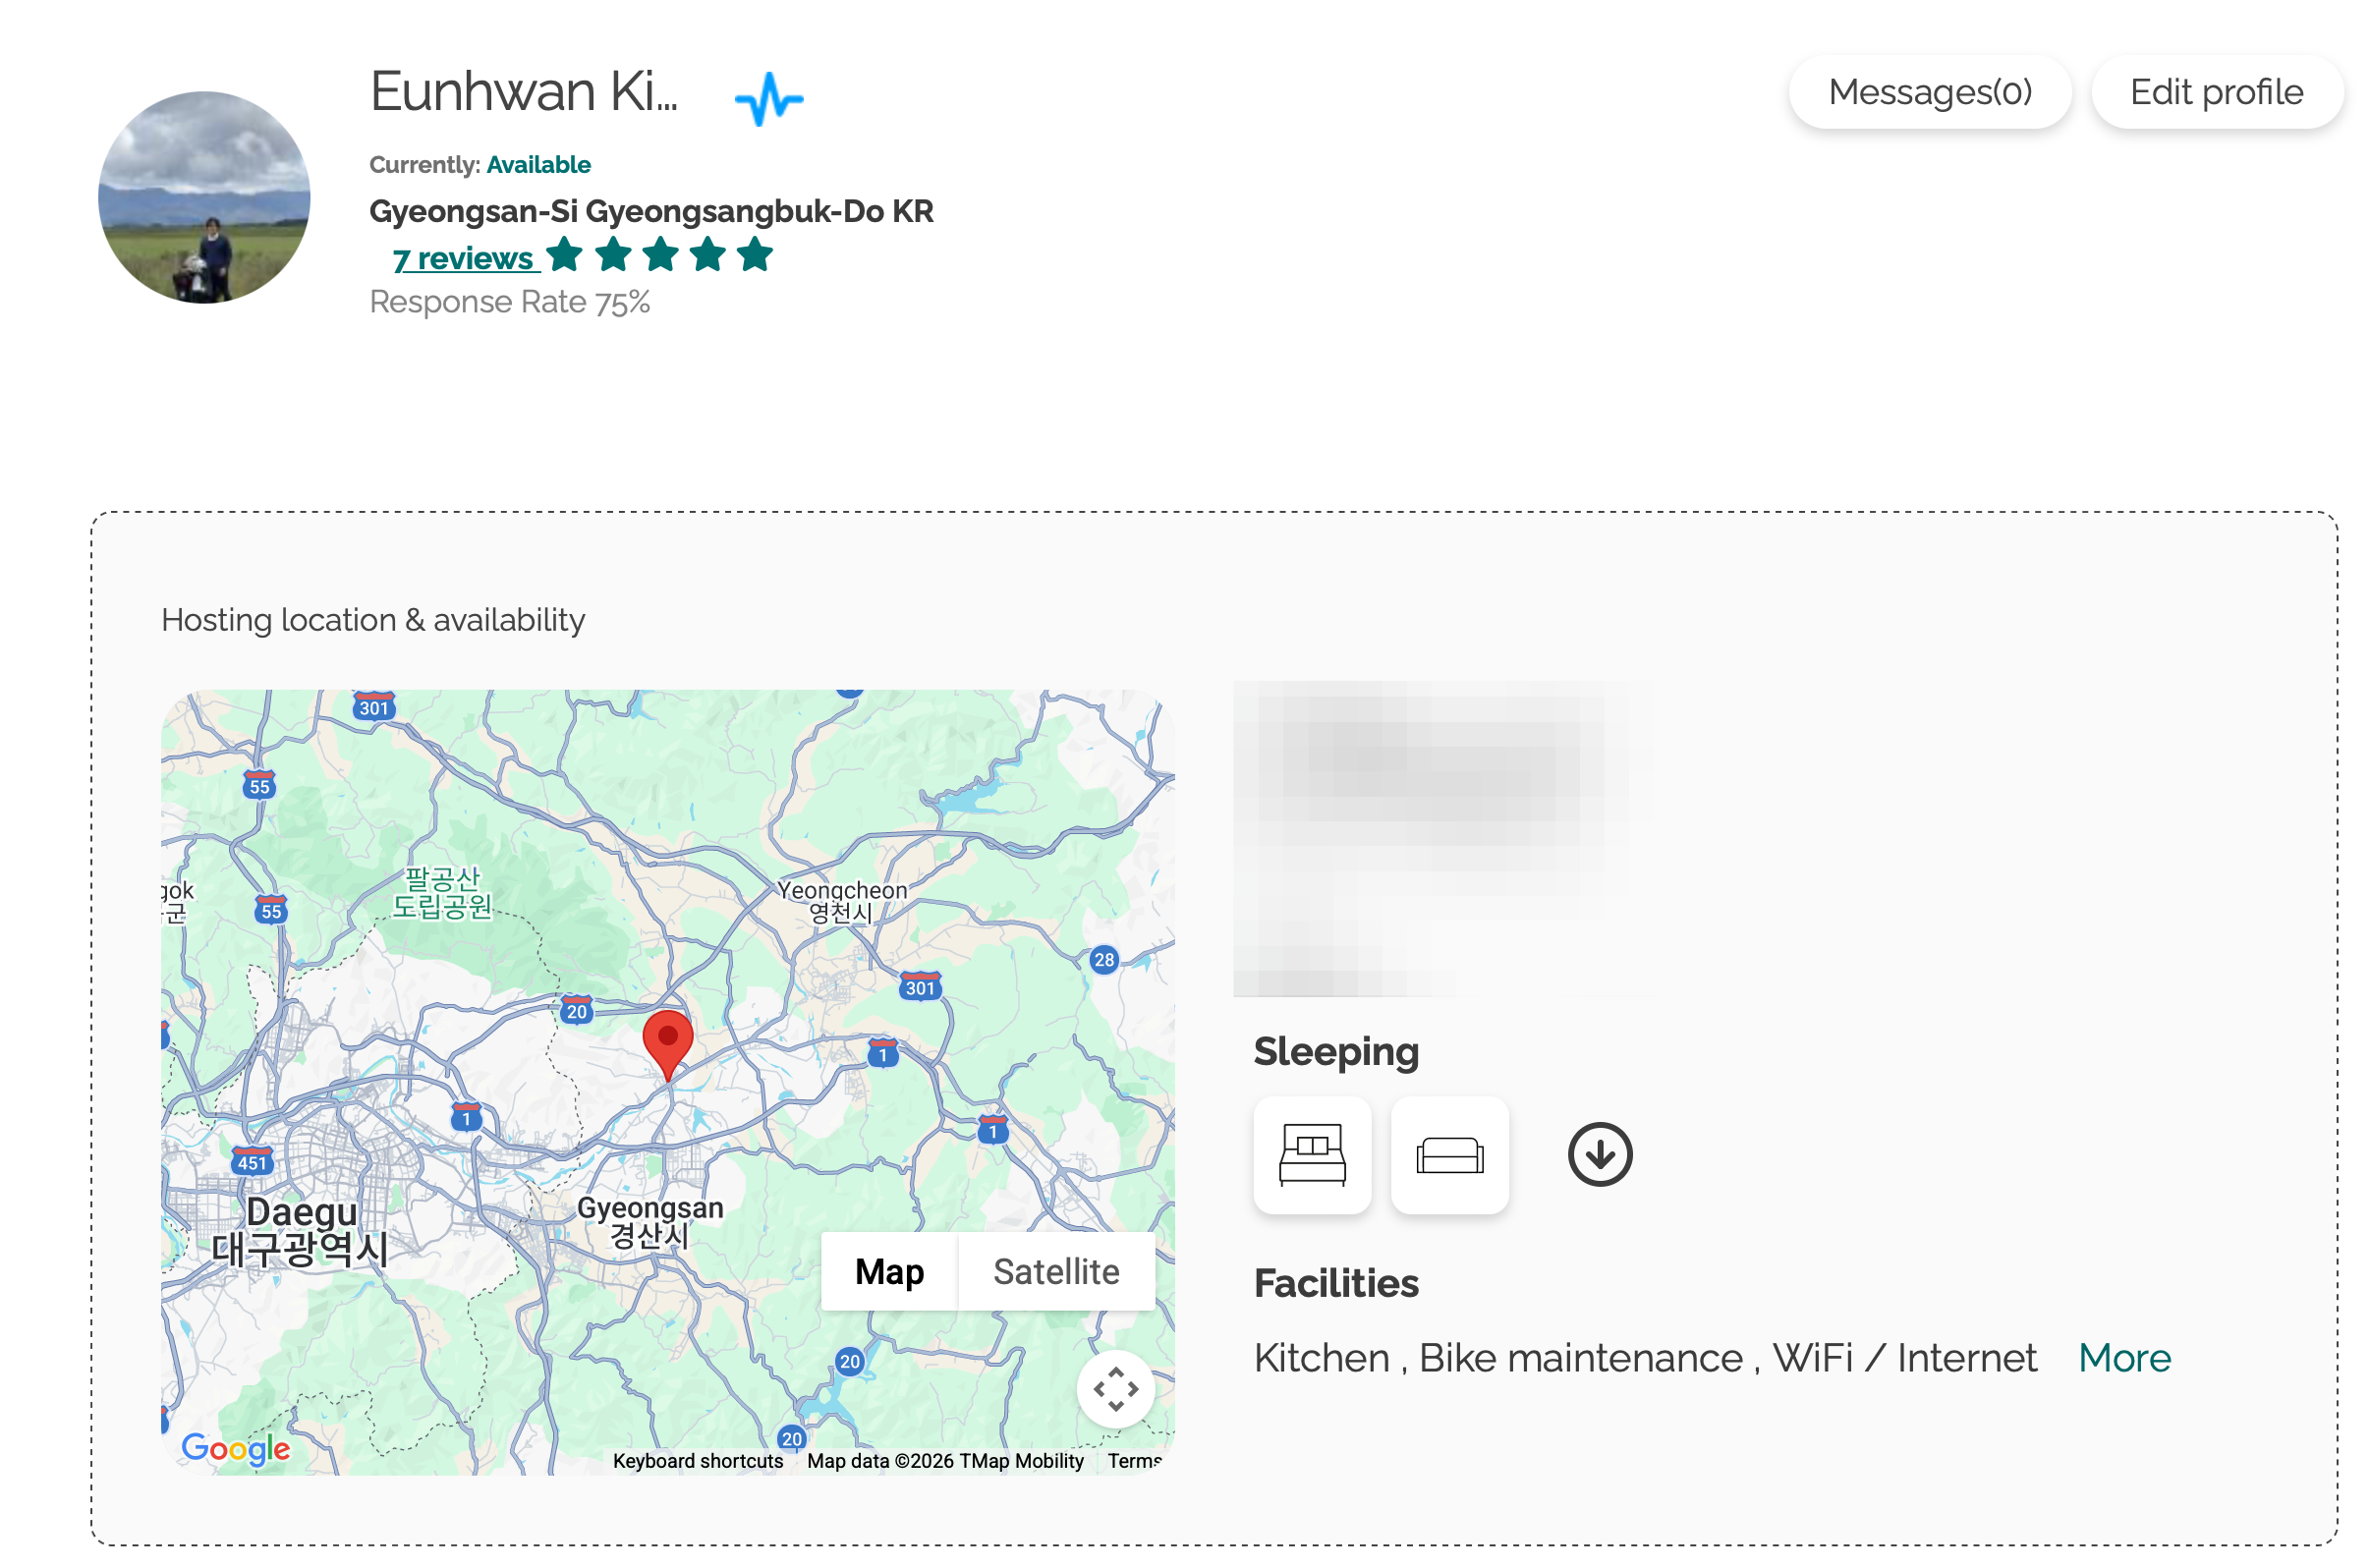Click the Daegu city label on map
Viewport: 2370px width, 1568px height.
(x=300, y=1212)
